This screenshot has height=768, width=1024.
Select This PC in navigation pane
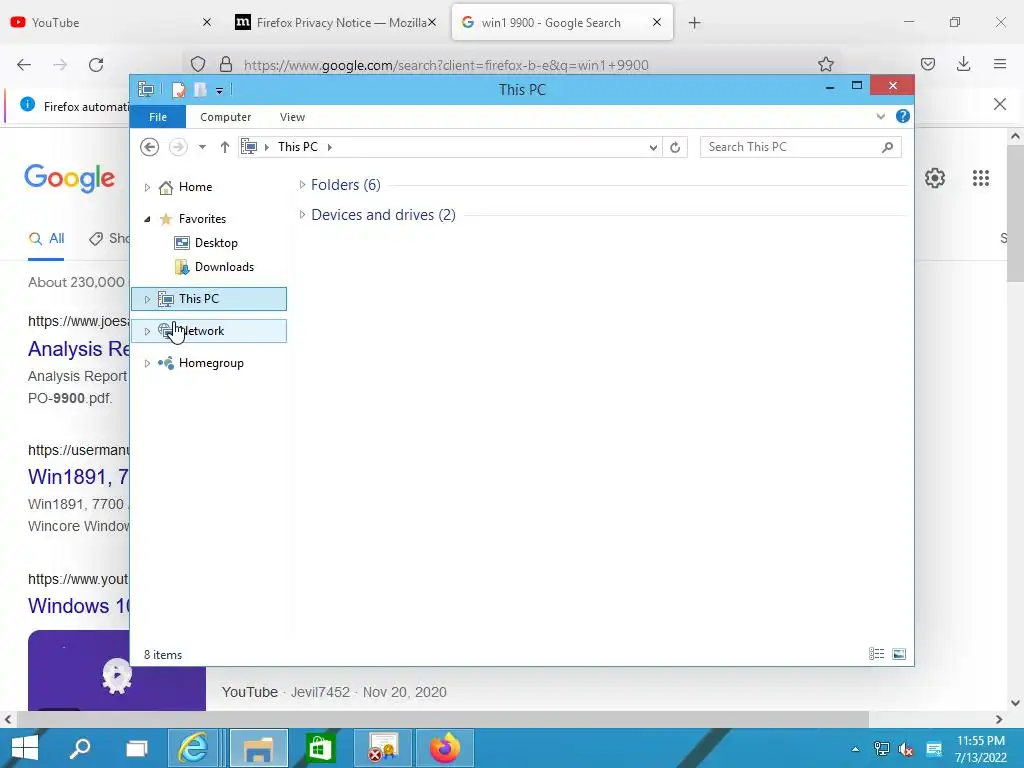(x=209, y=299)
